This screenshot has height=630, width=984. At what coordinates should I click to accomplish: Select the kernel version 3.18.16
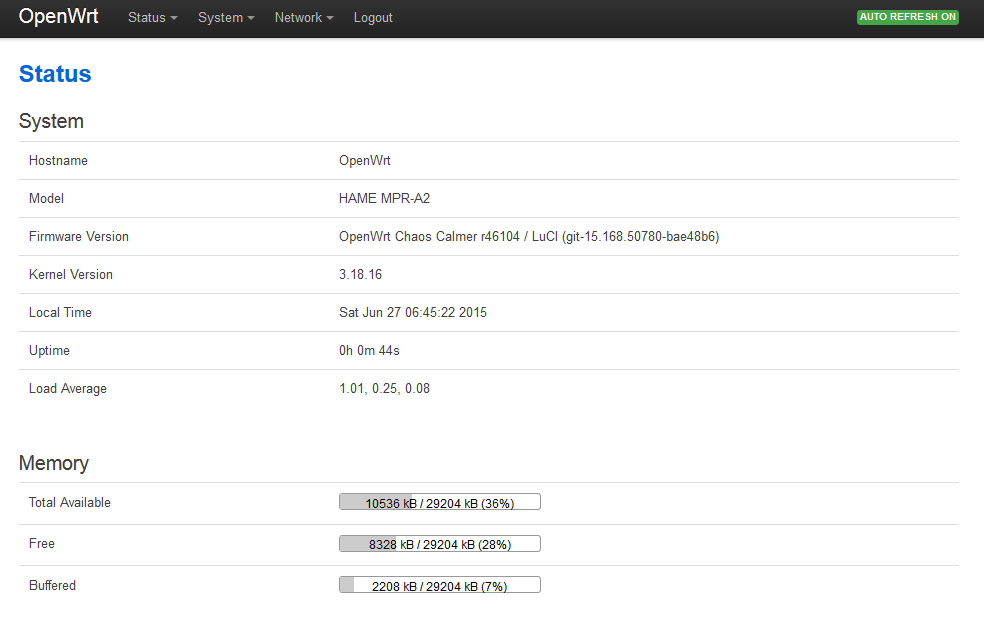360,274
